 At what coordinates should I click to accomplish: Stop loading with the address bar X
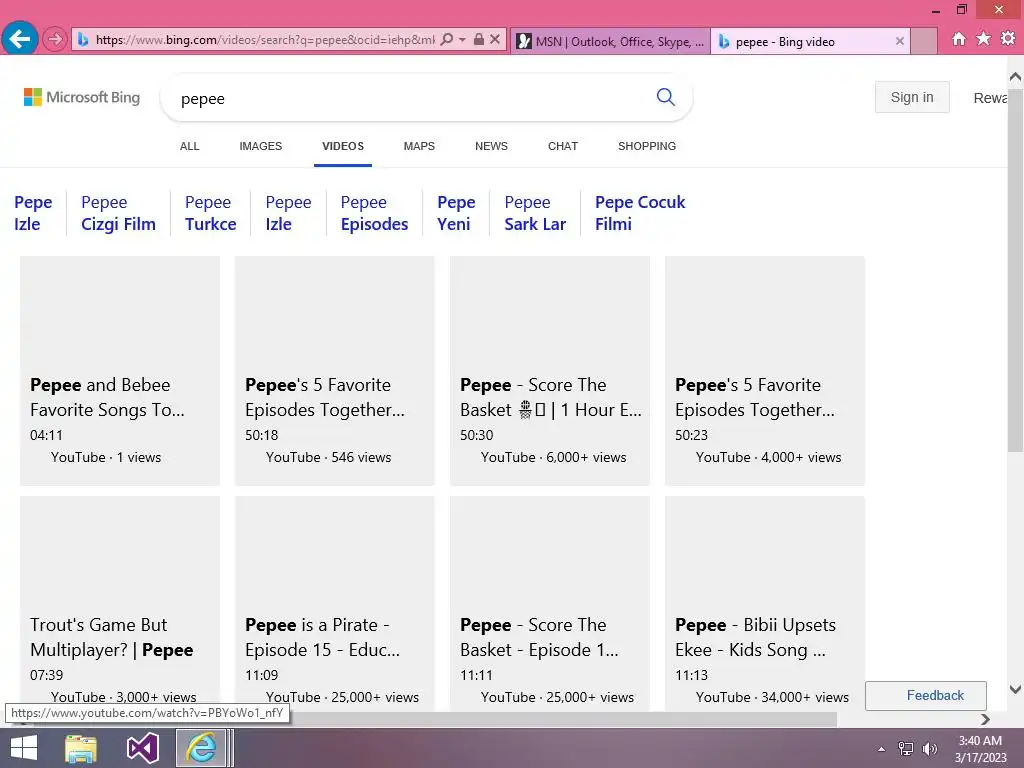pyautogui.click(x=495, y=39)
